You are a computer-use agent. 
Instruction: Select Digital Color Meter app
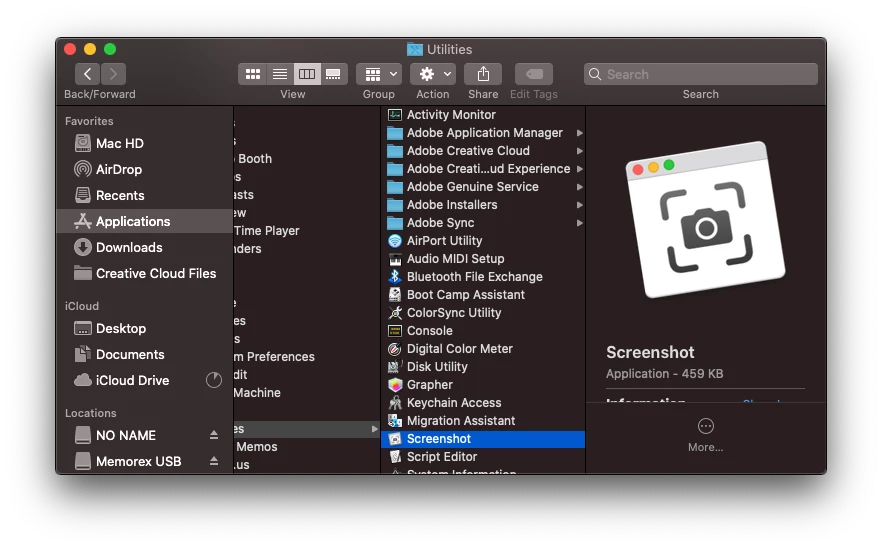point(483,349)
